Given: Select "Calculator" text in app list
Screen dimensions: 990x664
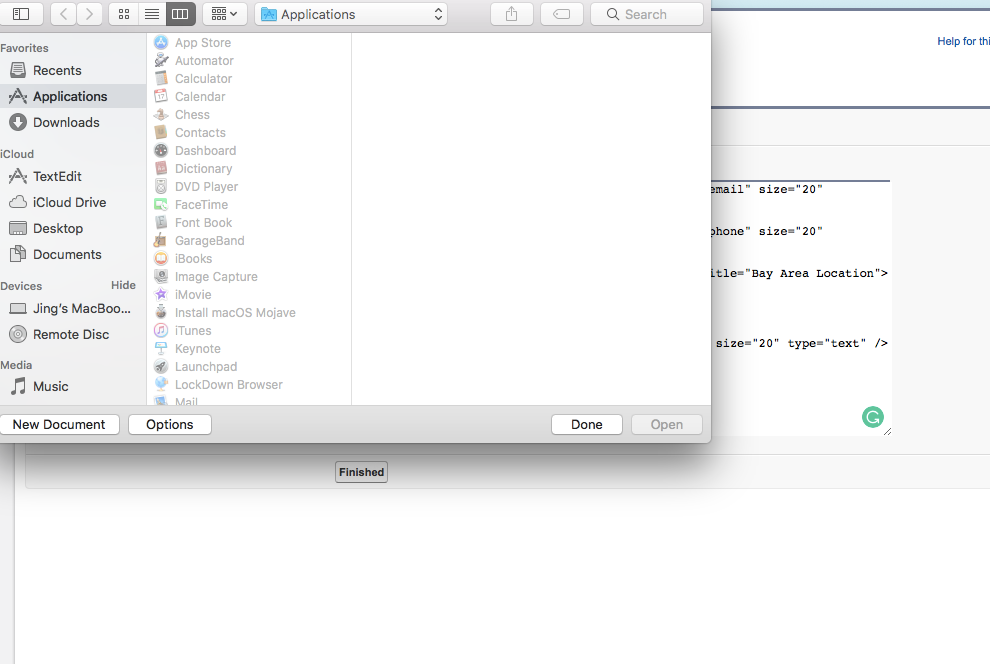Looking at the screenshot, I should [203, 78].
